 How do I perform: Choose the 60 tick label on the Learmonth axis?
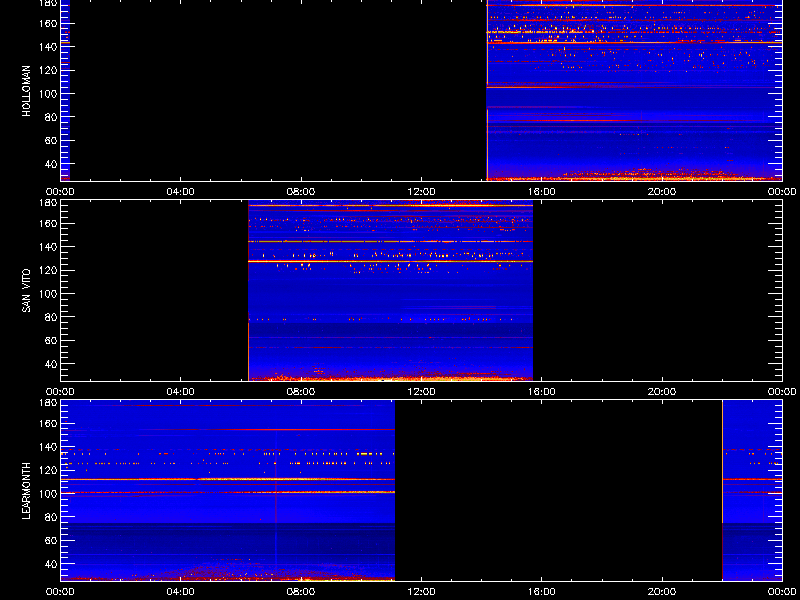click(x=50, y=540)
